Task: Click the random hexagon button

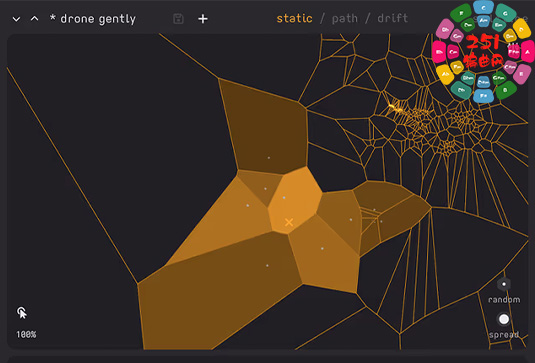Action: [x=504, y=284]
